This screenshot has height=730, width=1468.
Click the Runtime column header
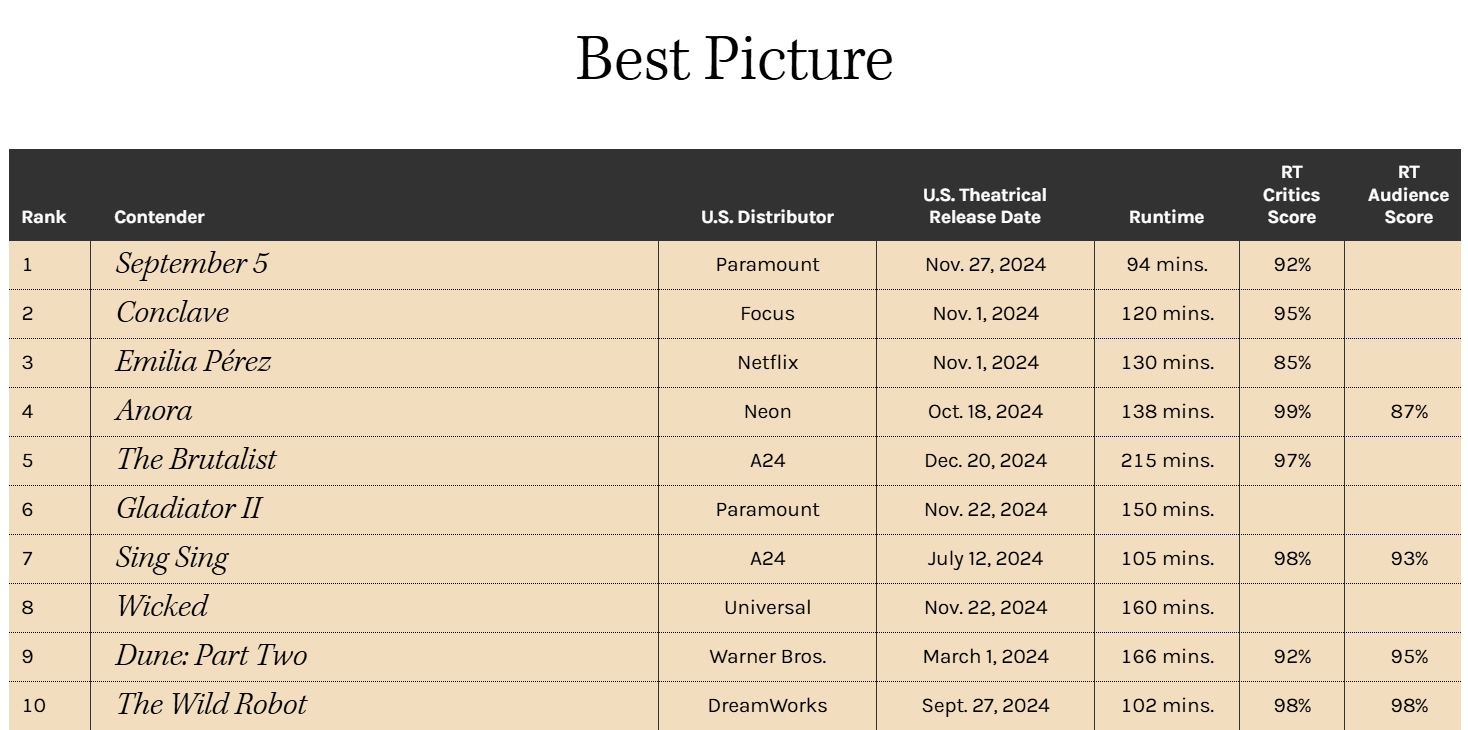pyautogui.click(x=1166, y=217)
